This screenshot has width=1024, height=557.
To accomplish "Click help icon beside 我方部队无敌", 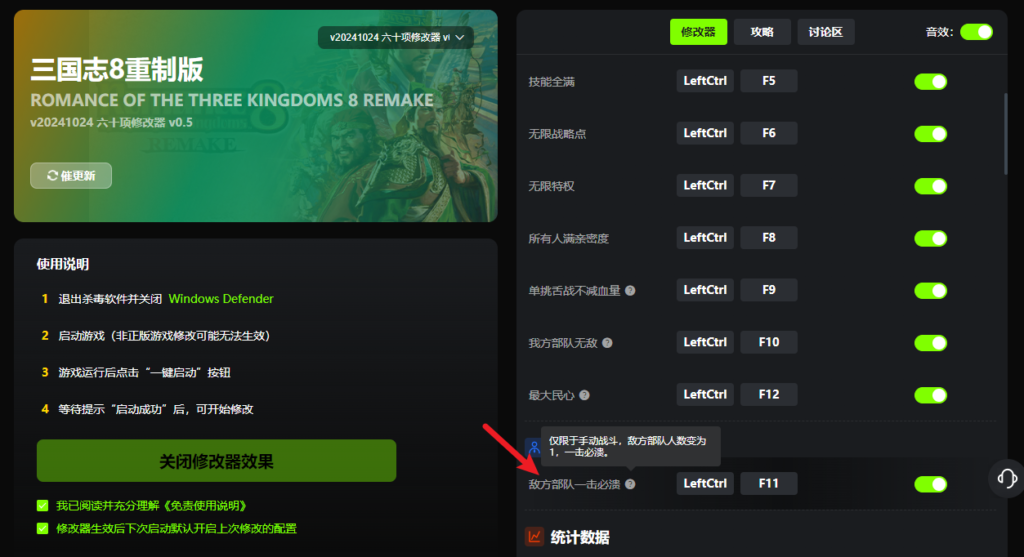I will coord(607,343).
